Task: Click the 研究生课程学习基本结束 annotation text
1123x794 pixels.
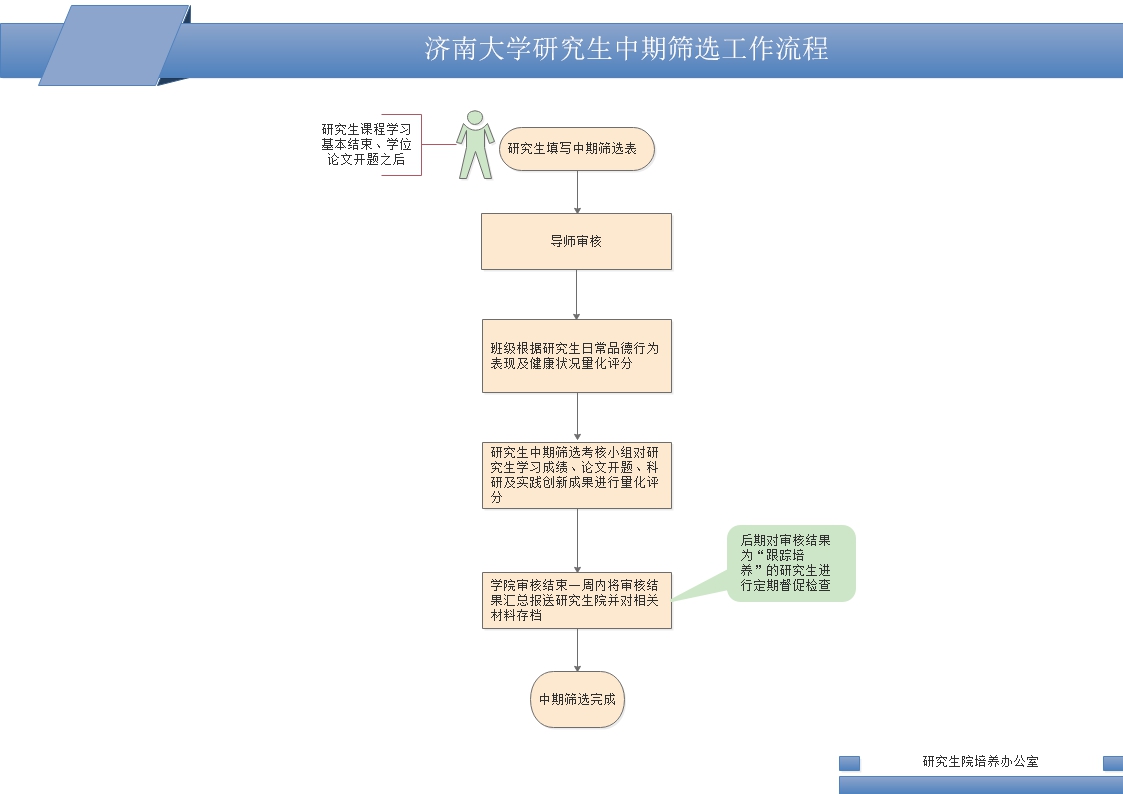Action: (366, 145)
